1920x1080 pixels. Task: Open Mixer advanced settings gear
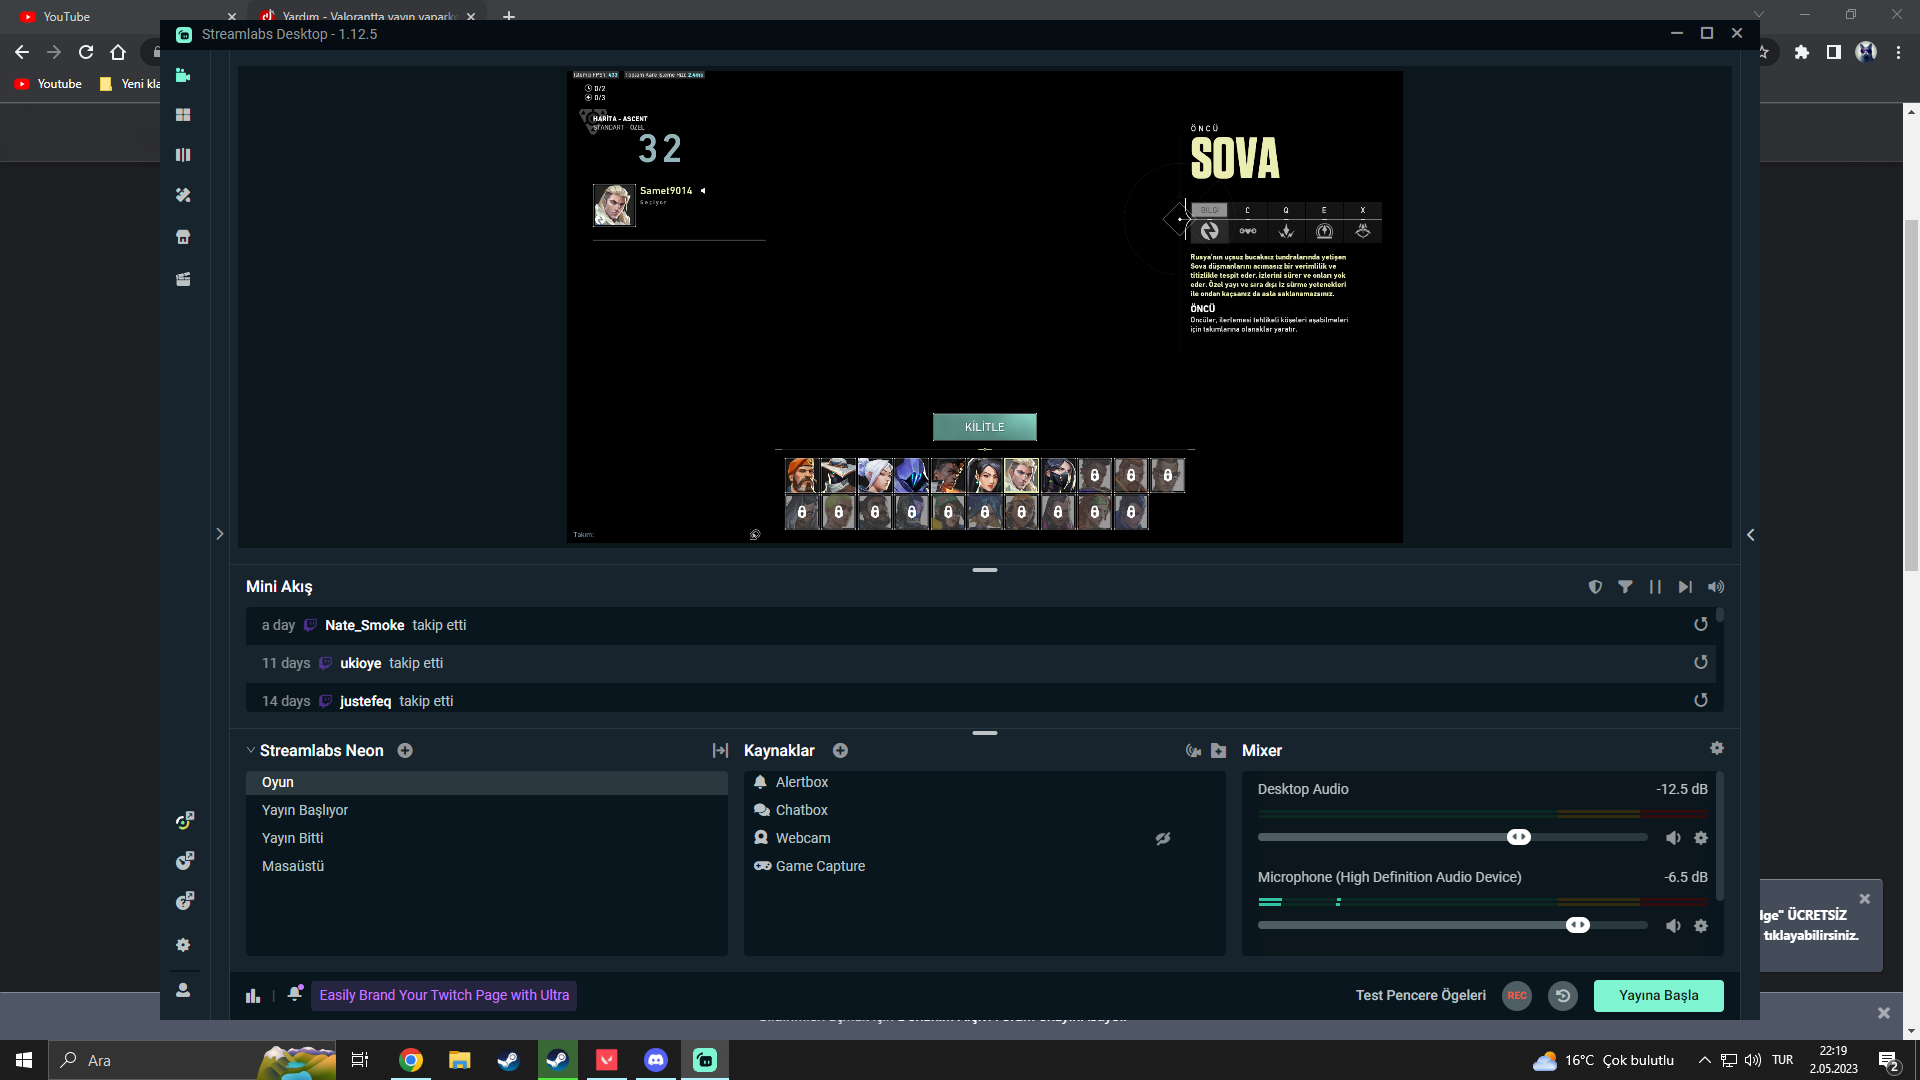[x=1717, y=749]
